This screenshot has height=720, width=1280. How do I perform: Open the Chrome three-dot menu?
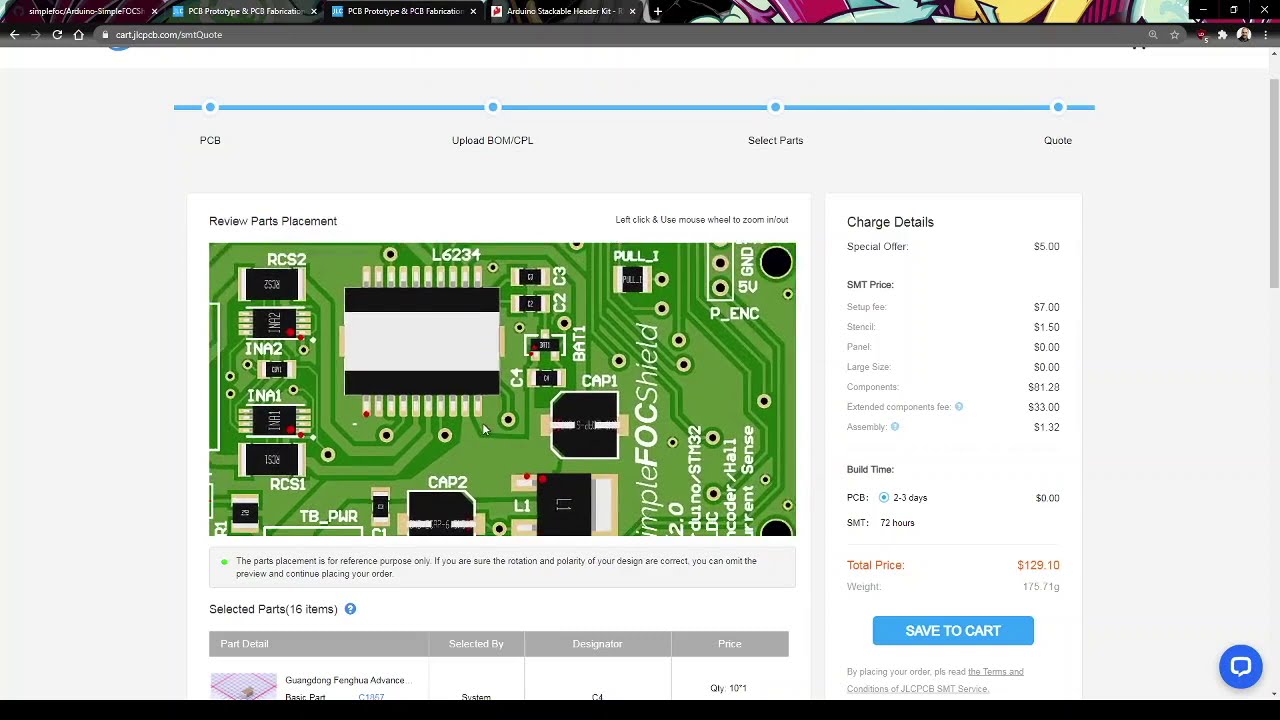1265,35
